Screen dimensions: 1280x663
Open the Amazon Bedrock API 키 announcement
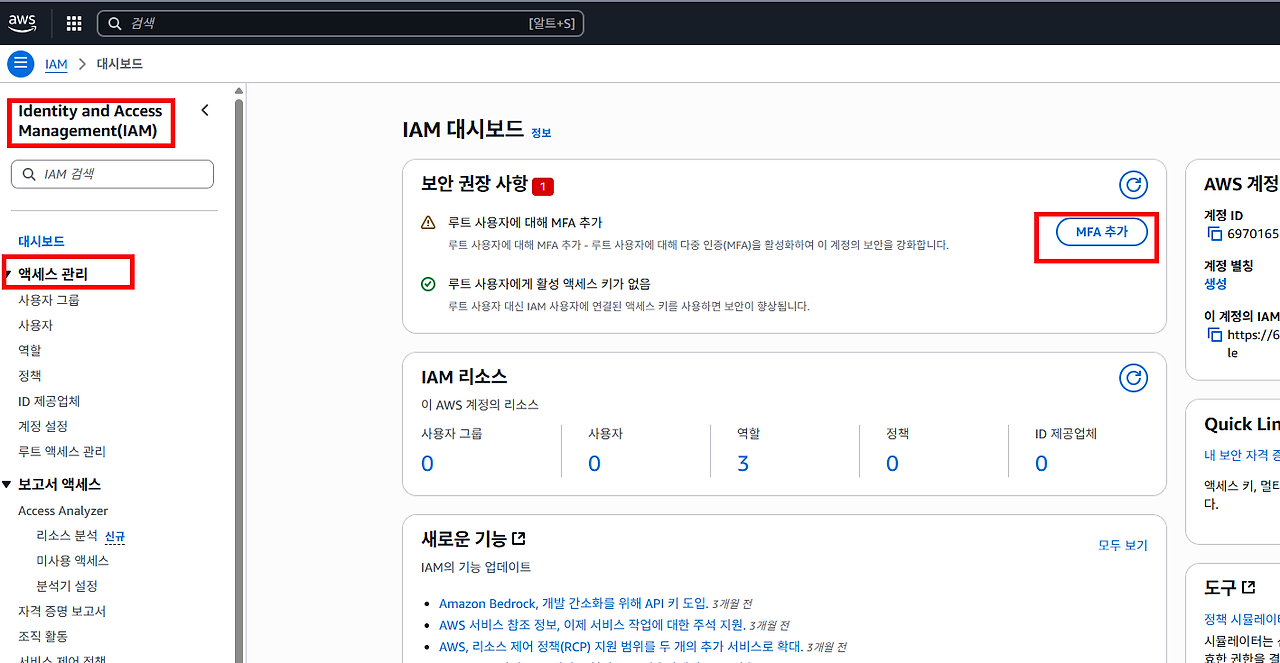click(574, 604)
